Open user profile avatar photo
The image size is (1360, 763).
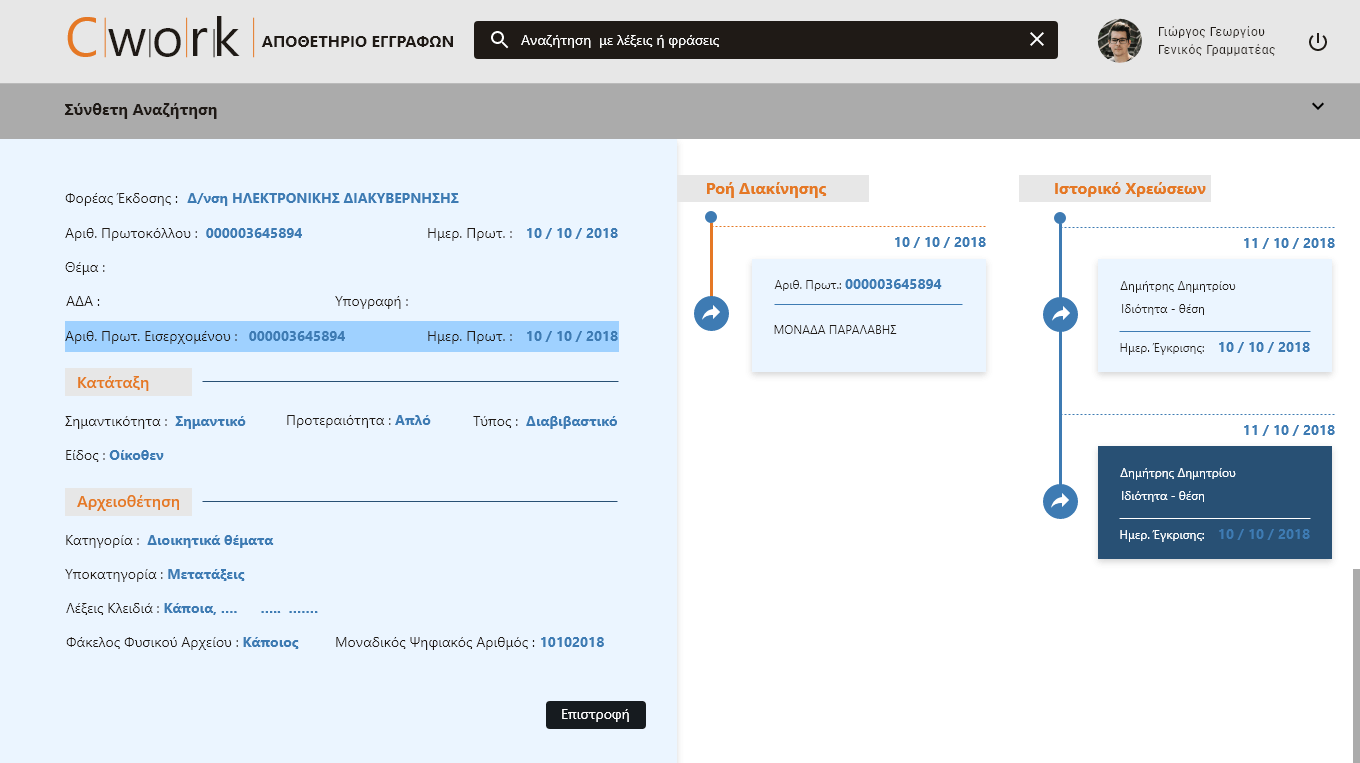point(1119,41)
